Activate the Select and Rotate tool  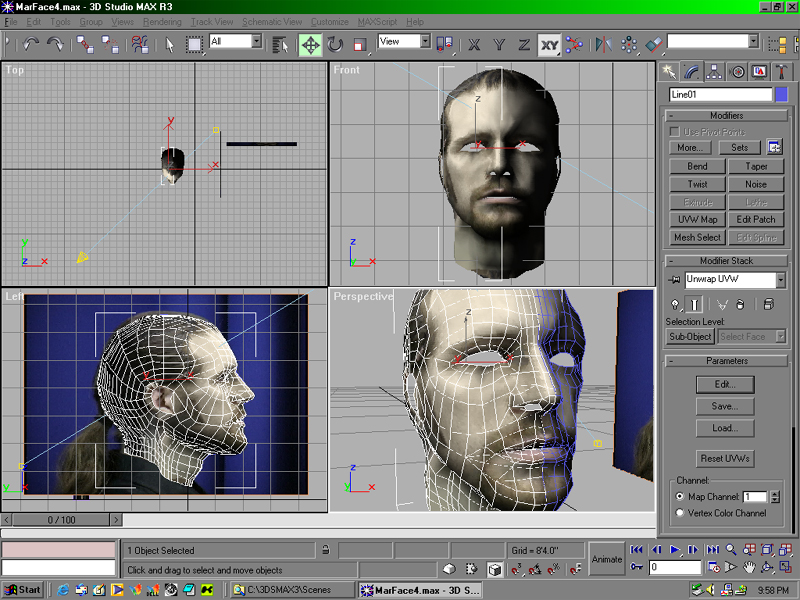click(335, 44)
